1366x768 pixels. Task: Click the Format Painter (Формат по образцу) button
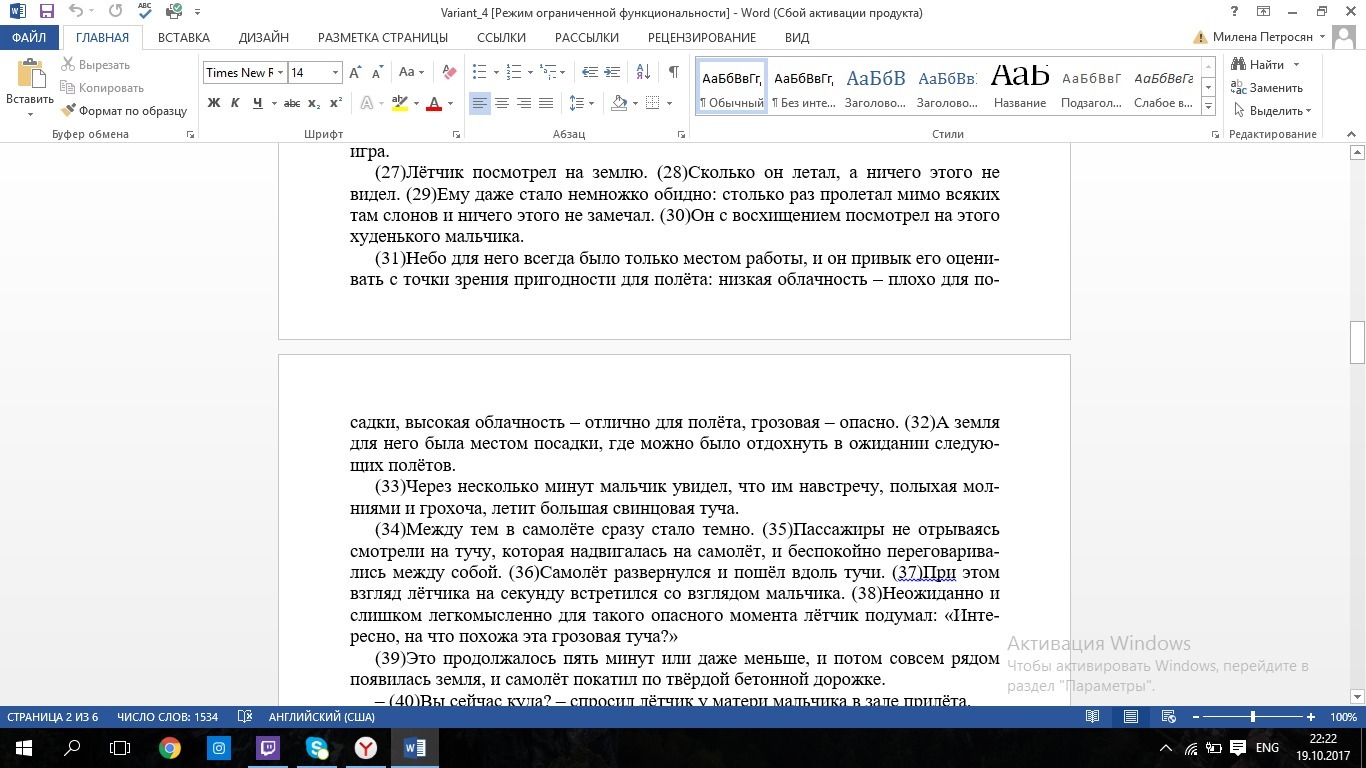point(124,111)
